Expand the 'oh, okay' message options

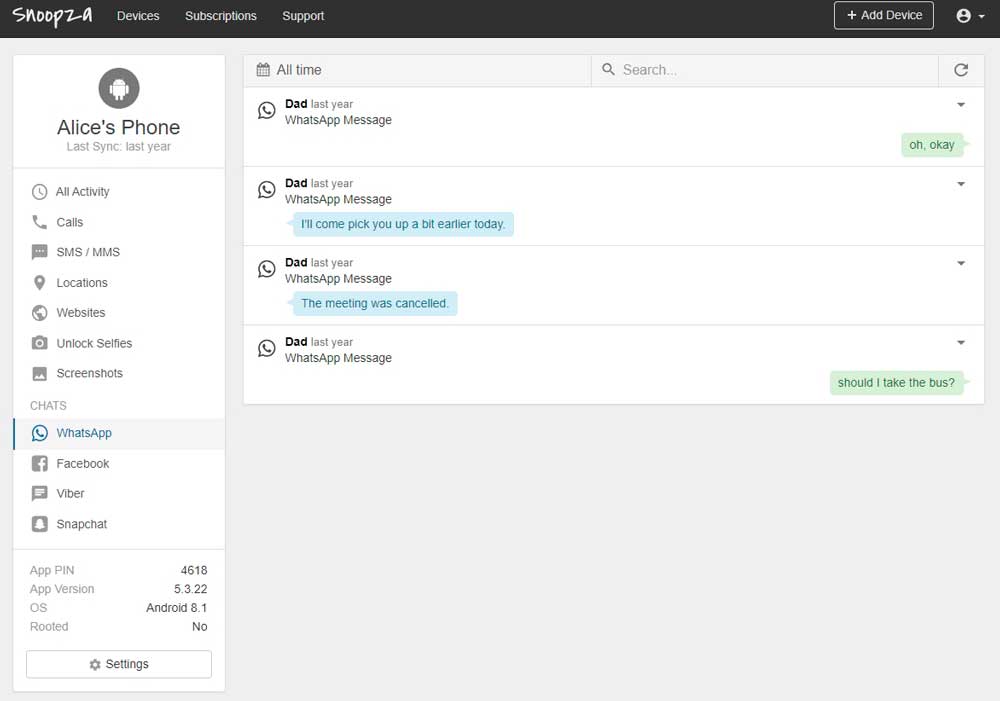[x=960, y=105]
